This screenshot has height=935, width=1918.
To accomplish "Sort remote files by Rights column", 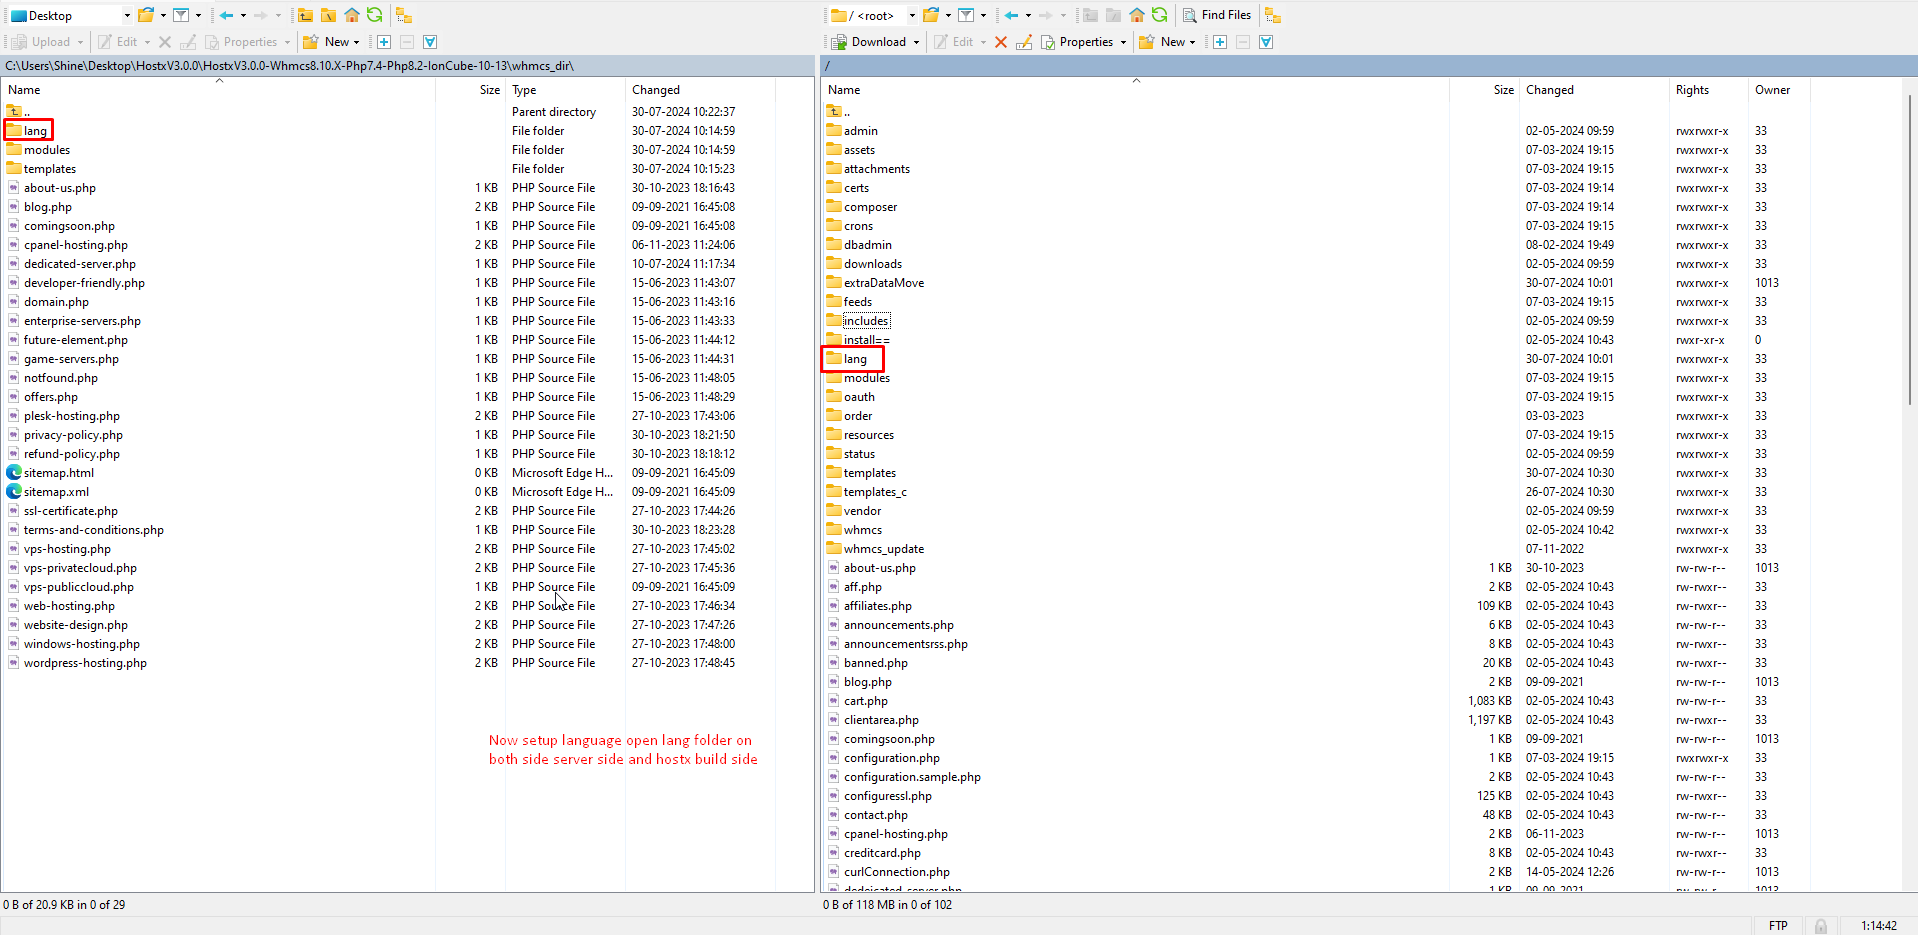I will [x=1692, y=90].
